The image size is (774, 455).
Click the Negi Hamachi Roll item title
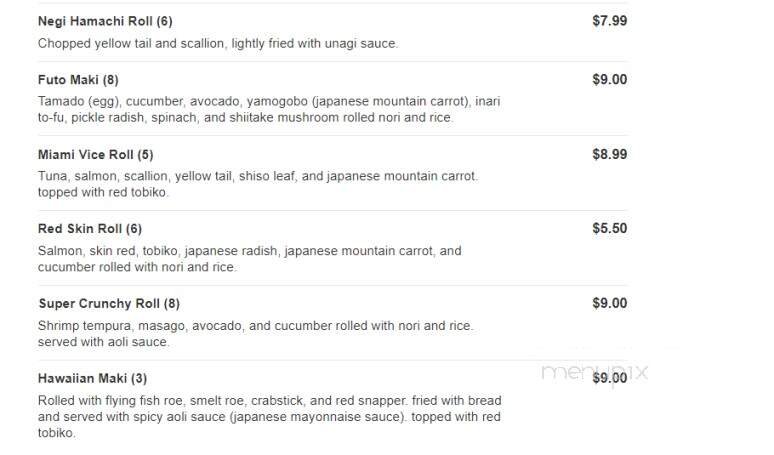coord(90,21)
